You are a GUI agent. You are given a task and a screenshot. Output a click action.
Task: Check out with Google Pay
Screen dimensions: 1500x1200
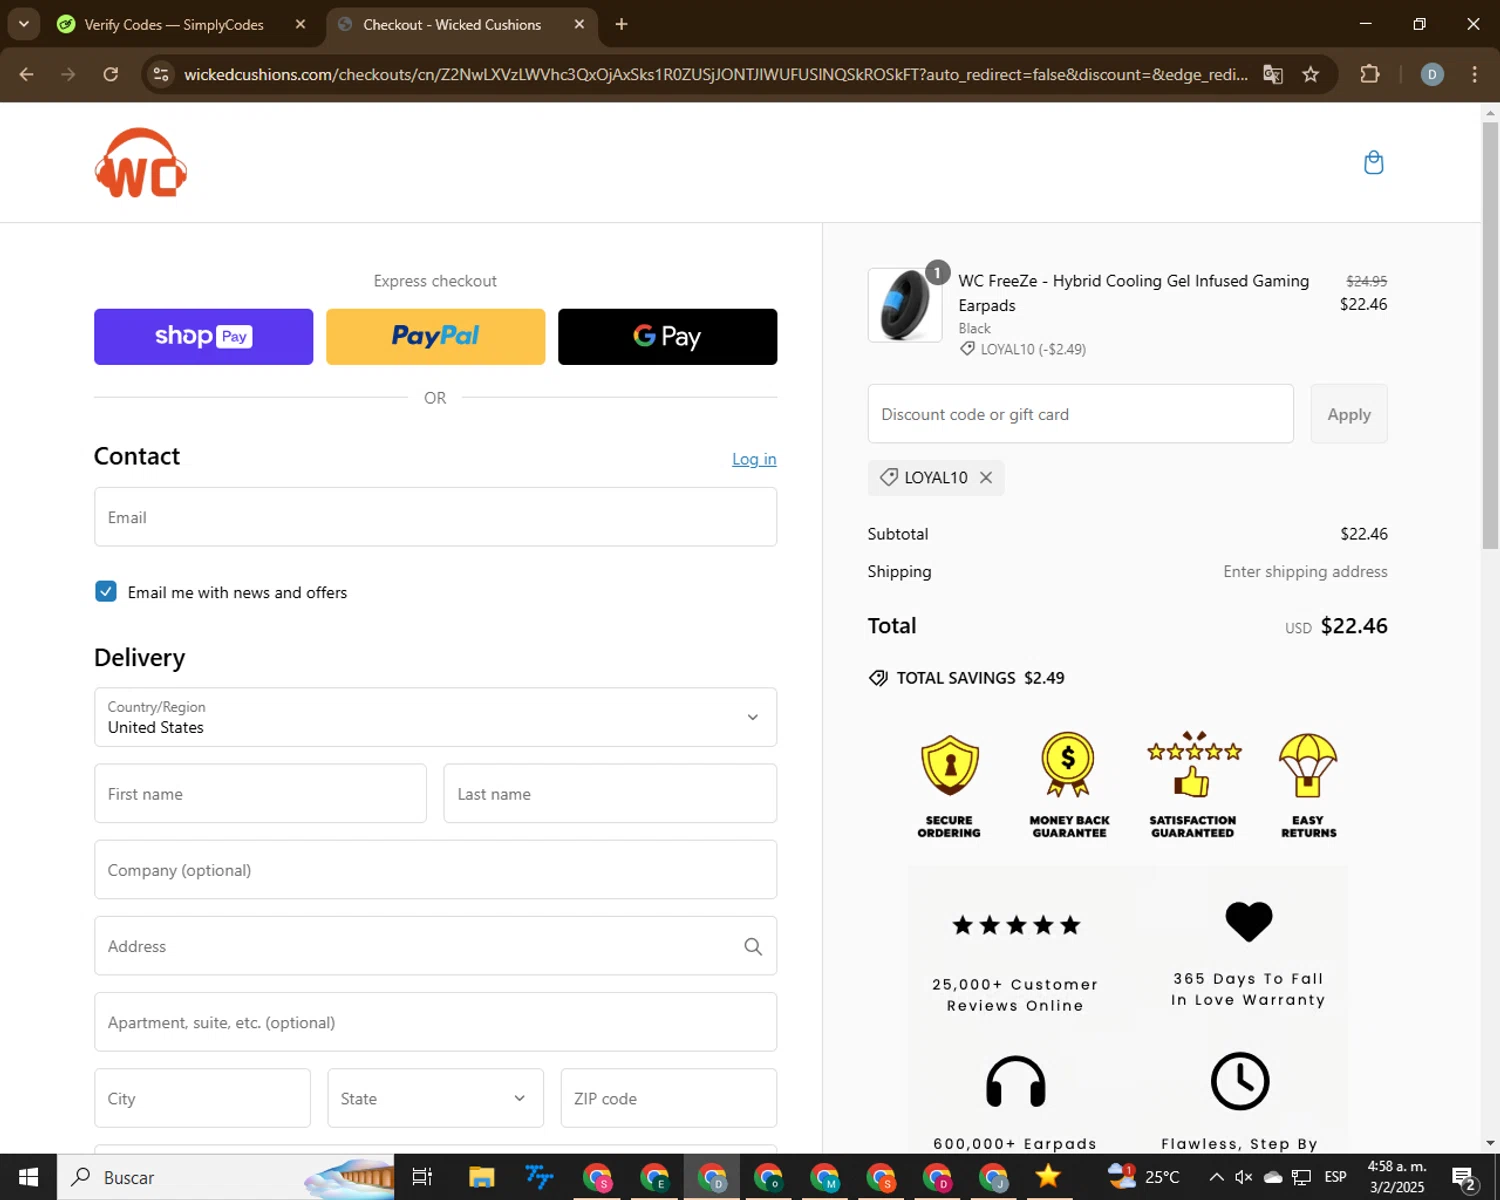pyautogui.click(x=667, y=337)
